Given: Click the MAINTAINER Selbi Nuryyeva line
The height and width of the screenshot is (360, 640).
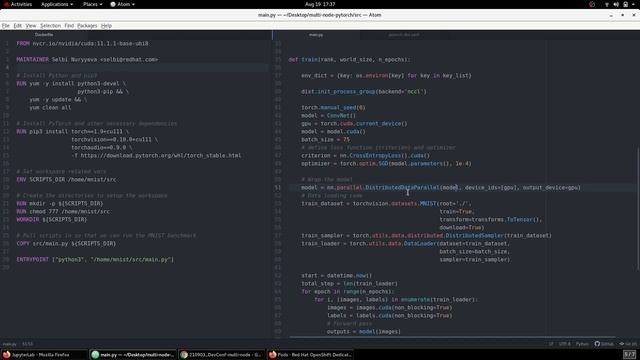Looking at the screenshot, I should pos(87,59).
